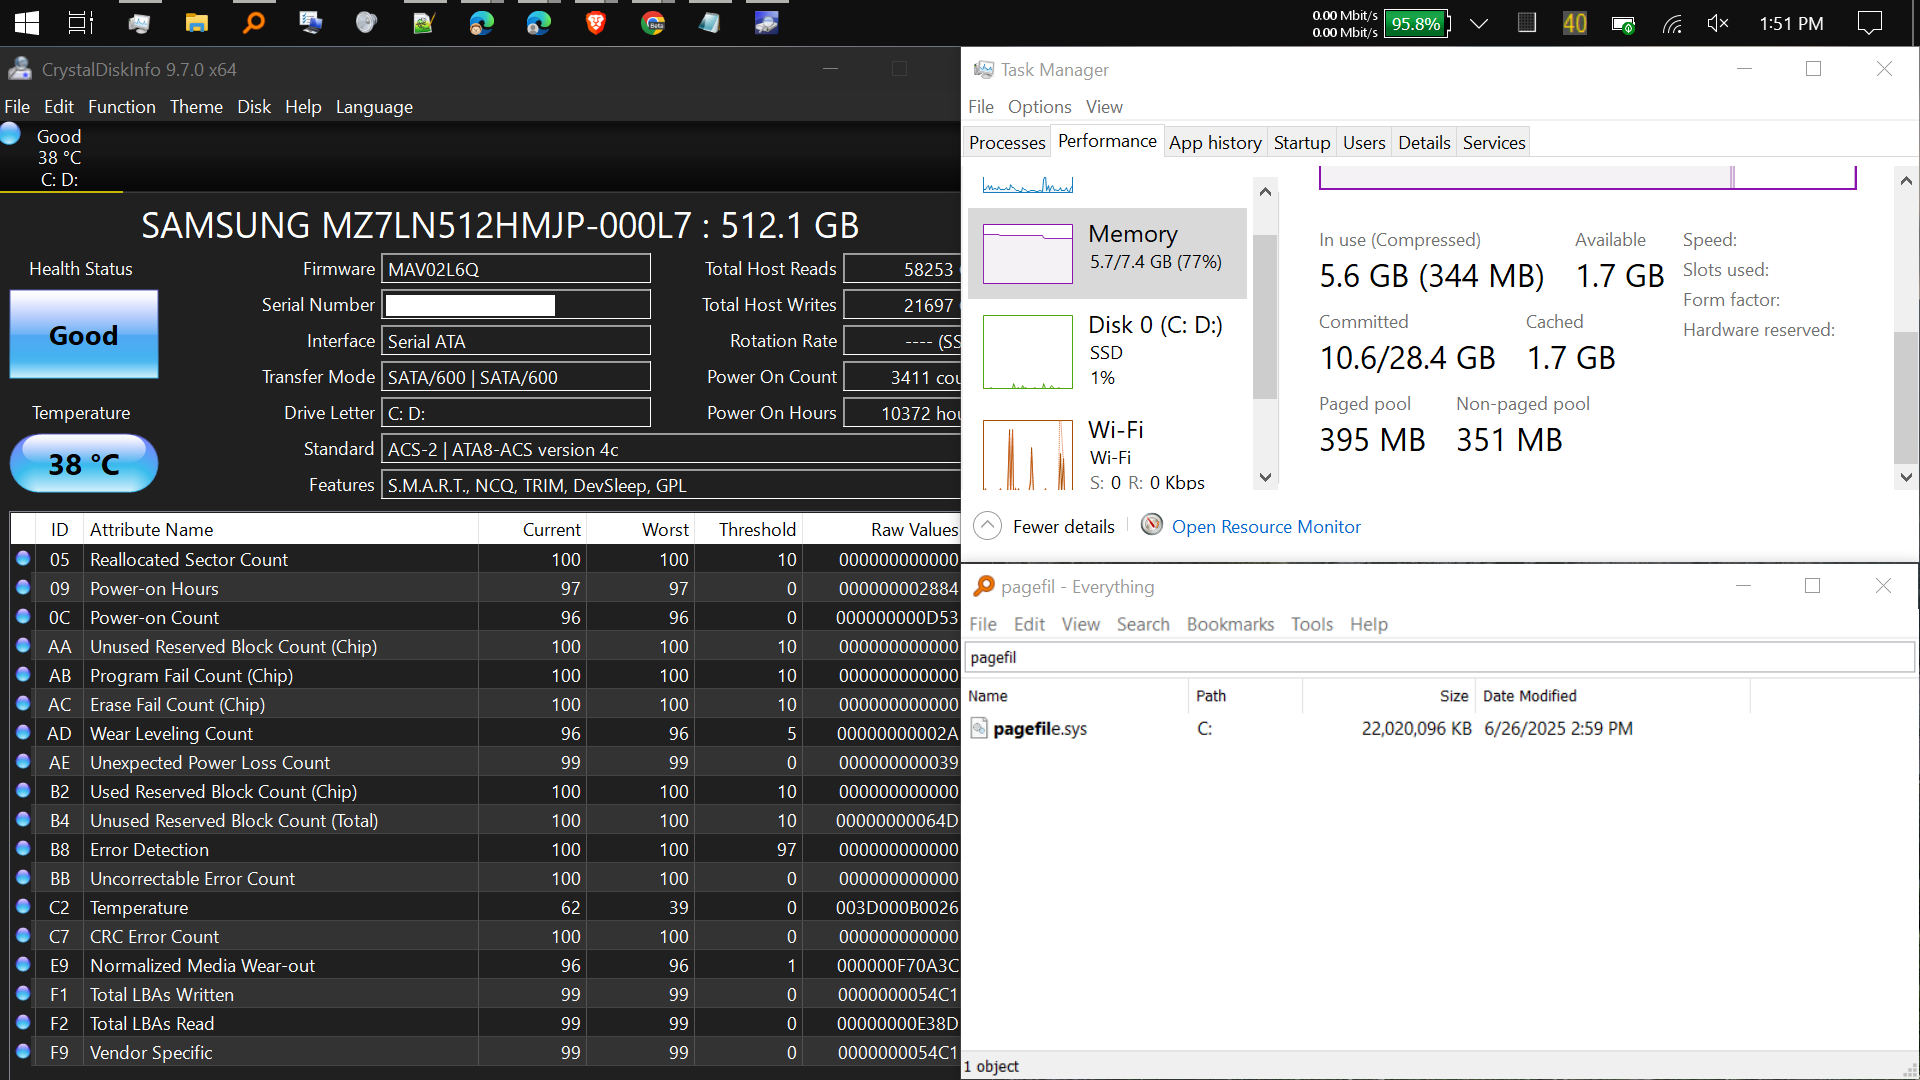1920x1080 pixels.
Task: Open the Everything Search menu
Action: tap(1143, 624)
